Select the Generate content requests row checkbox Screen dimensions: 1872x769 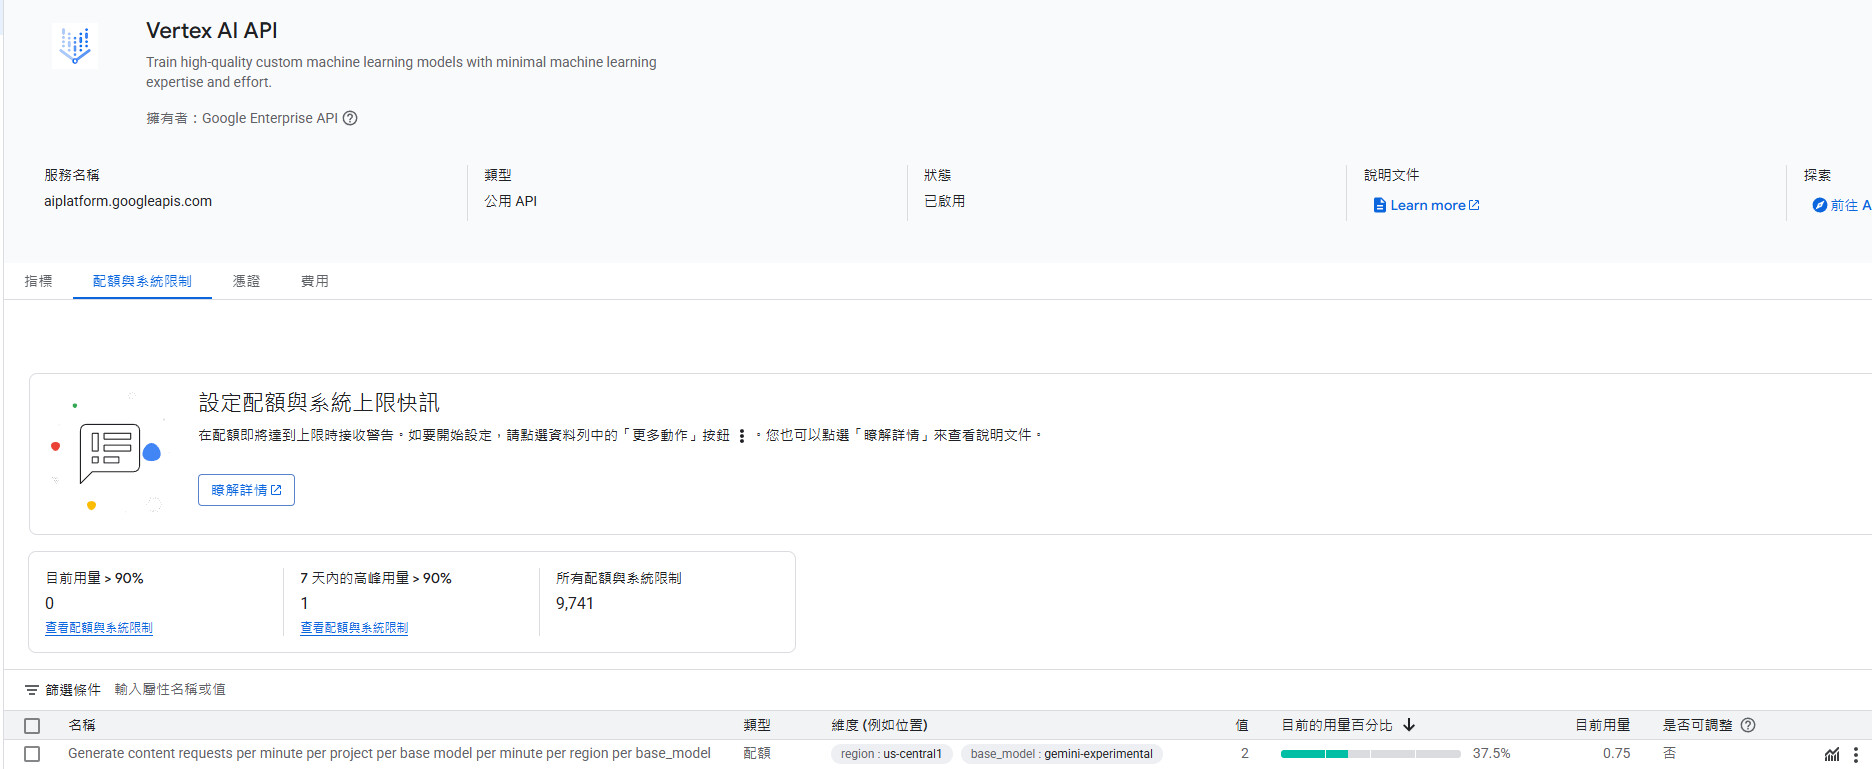point(32,754)
